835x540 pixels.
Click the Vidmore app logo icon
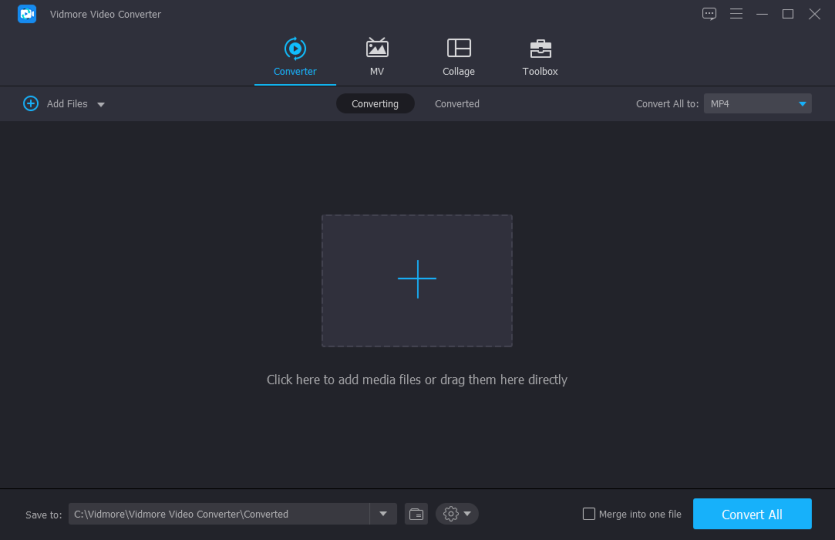point(27,14)
